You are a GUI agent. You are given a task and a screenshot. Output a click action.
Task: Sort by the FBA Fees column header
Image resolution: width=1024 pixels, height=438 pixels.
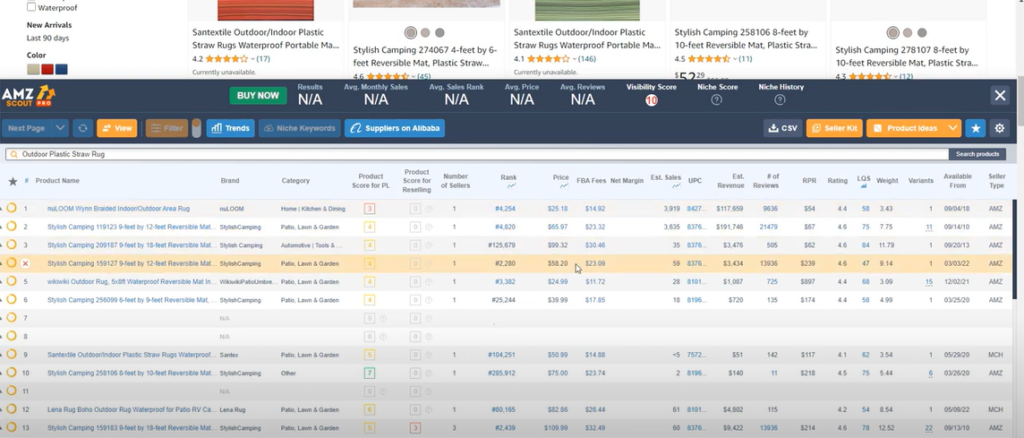[x=591, y=181]
